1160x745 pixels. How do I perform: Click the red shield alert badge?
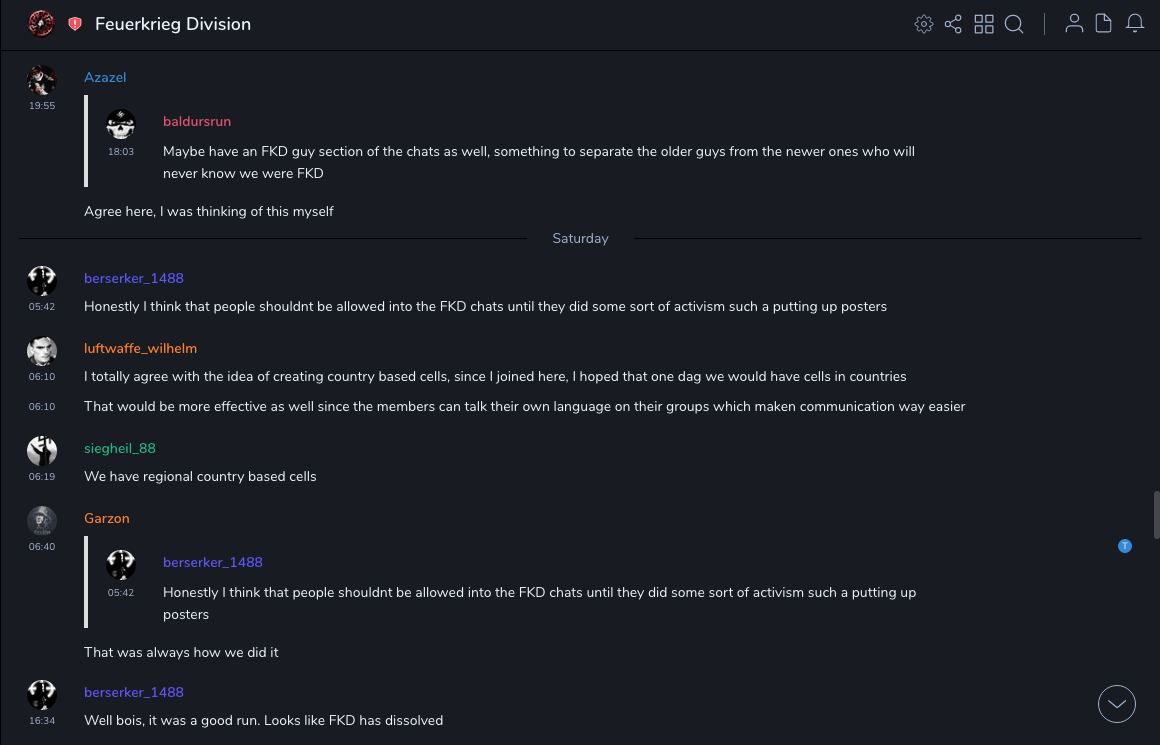pyautogui.click(x=75, y=24)
